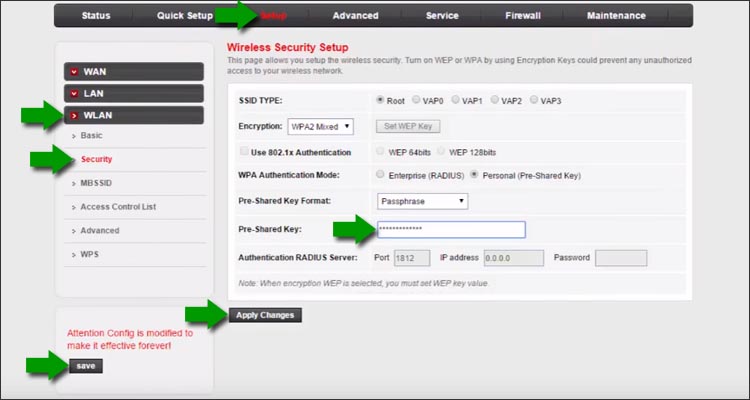Open the WPS sidebar page
The width and height of the screenshot is (750, 400).
[x=90, y=255]
